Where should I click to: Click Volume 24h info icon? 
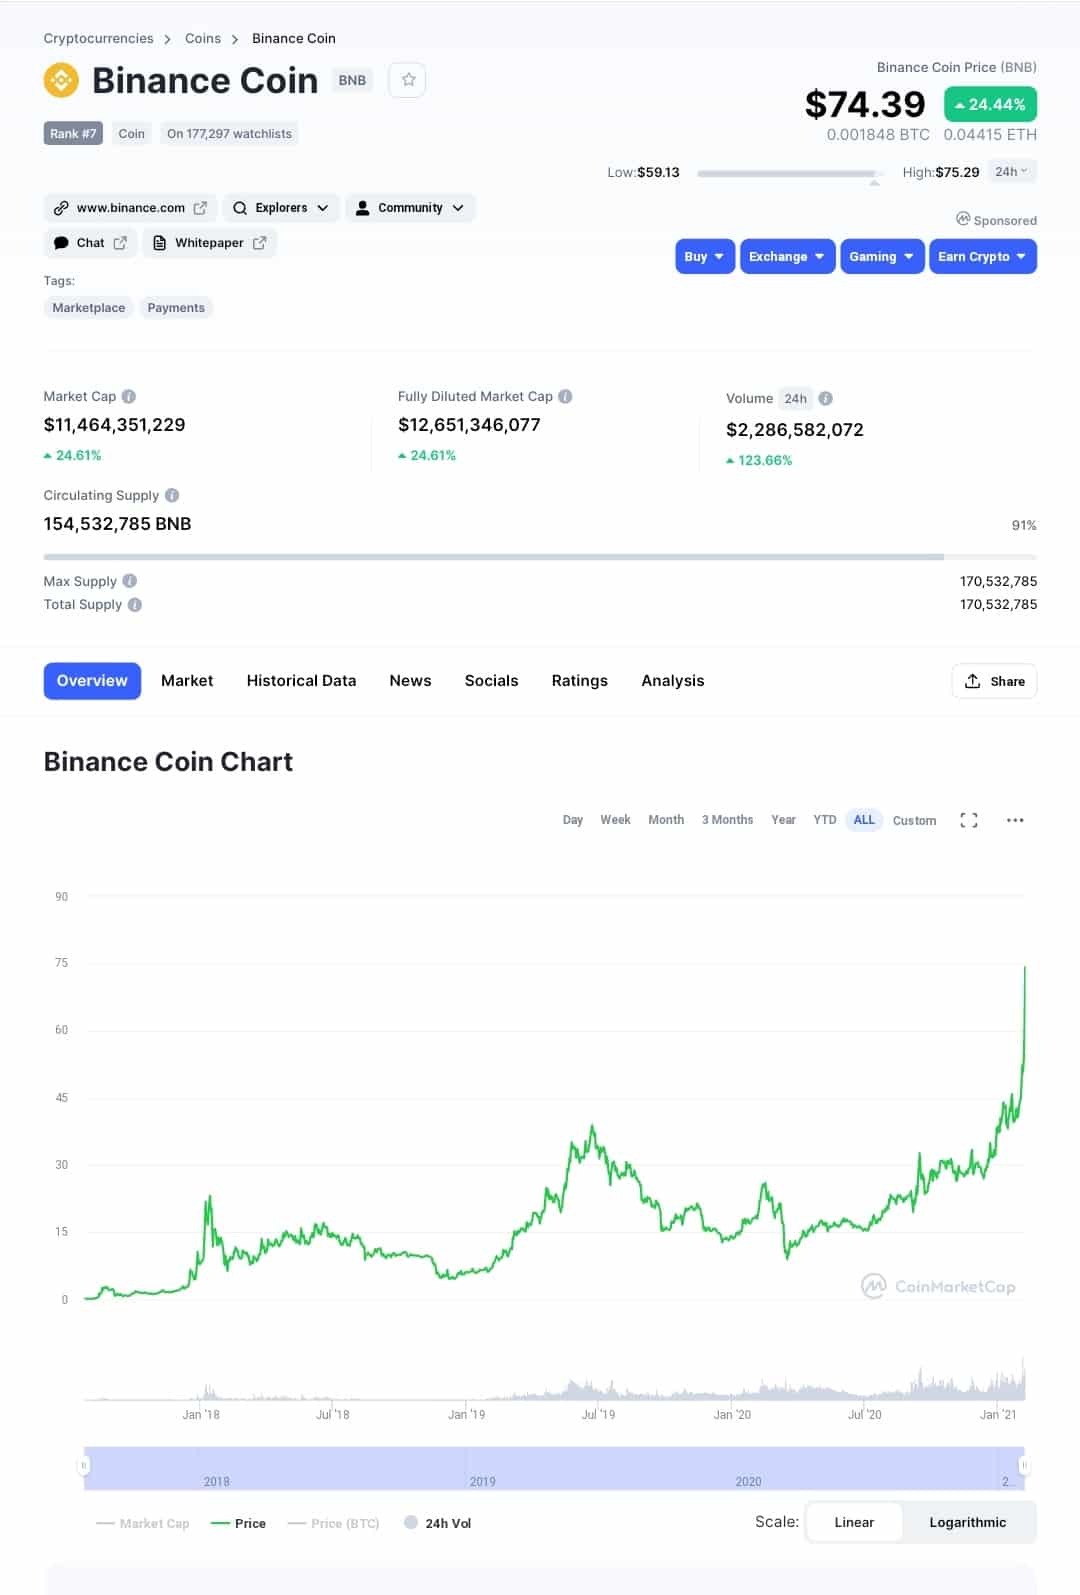825,398
